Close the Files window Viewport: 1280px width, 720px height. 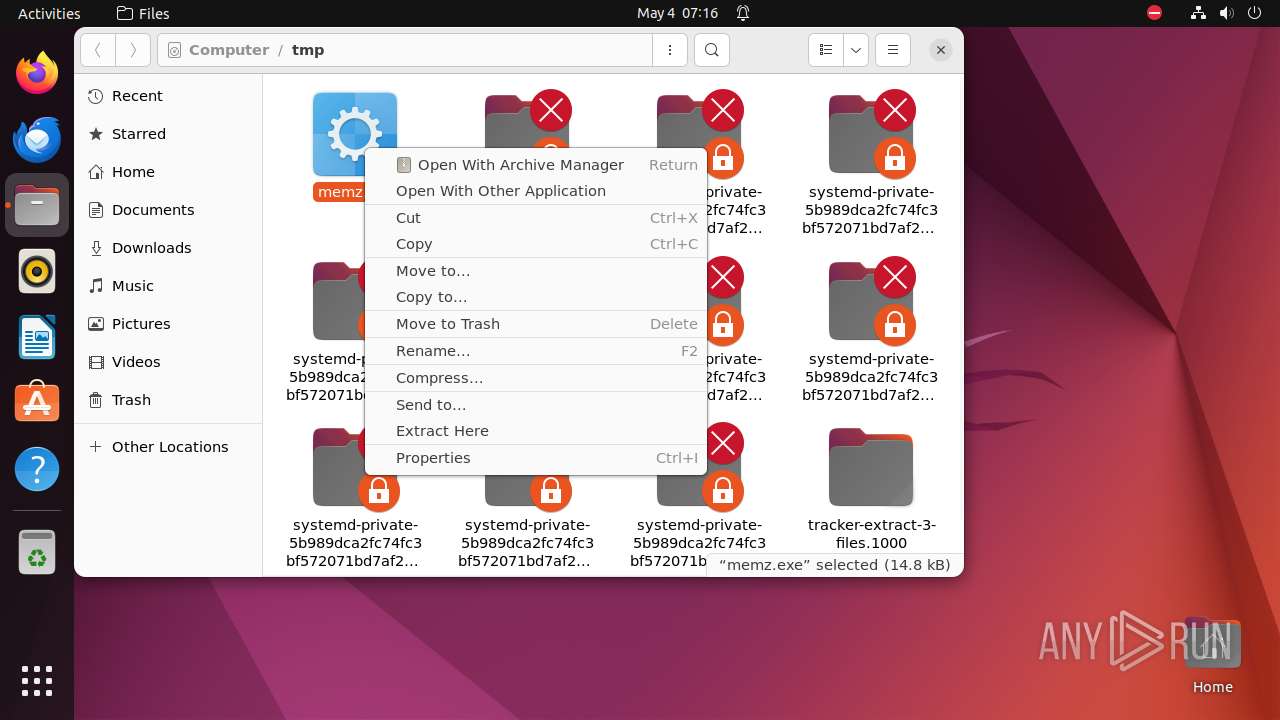(940, 50)
